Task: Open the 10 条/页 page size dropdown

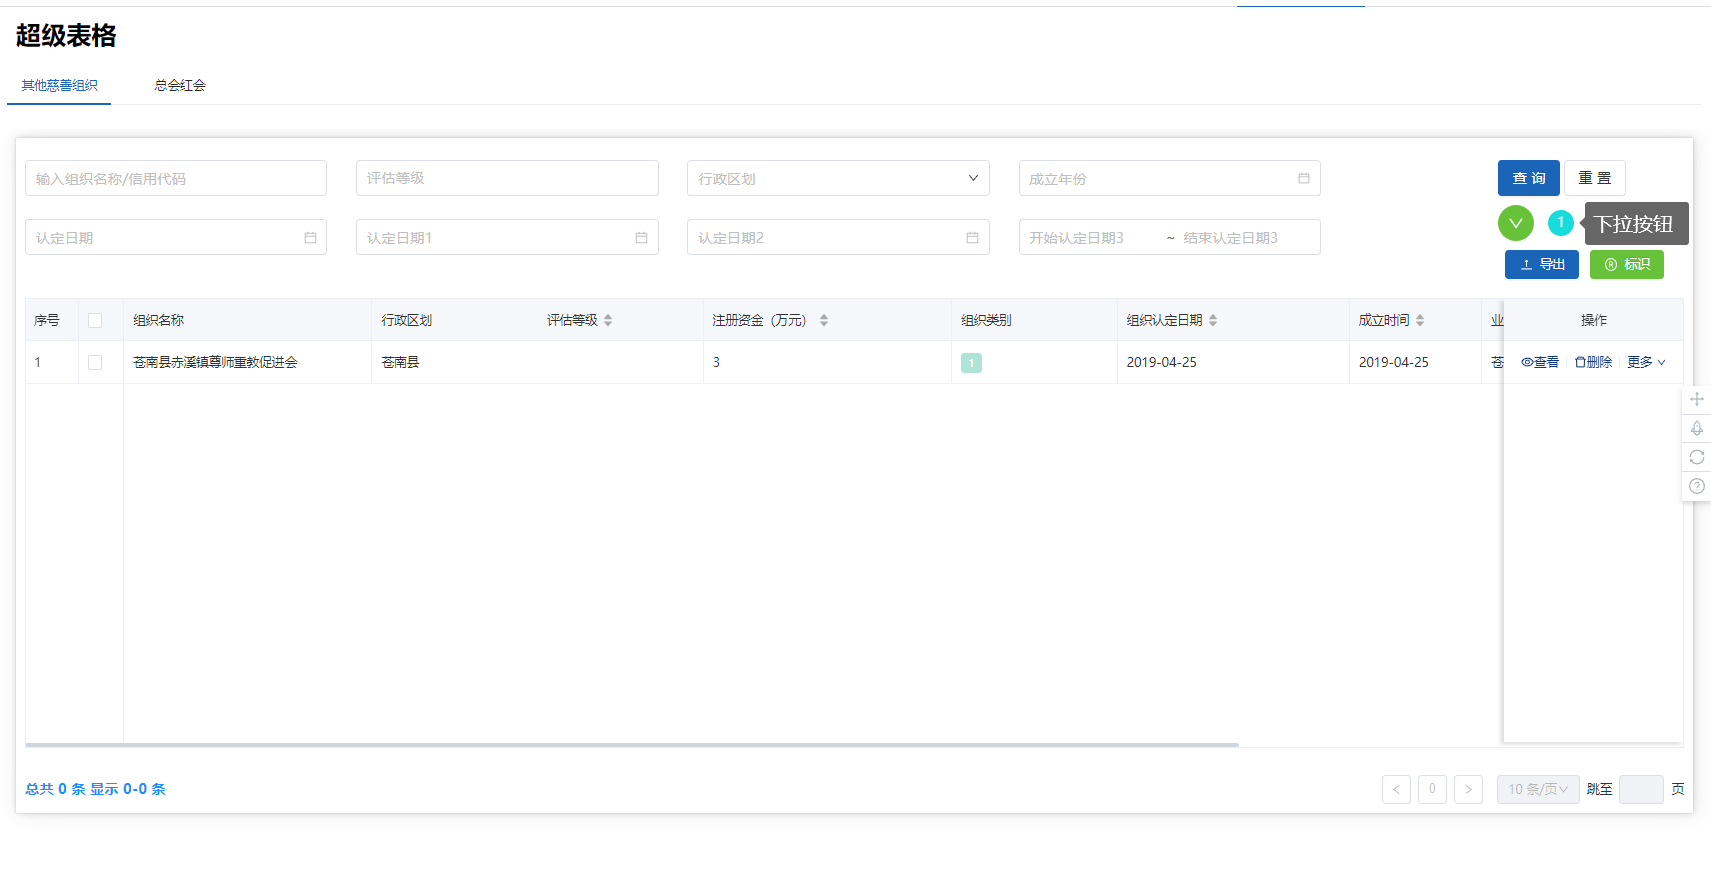Action: 1537,789
